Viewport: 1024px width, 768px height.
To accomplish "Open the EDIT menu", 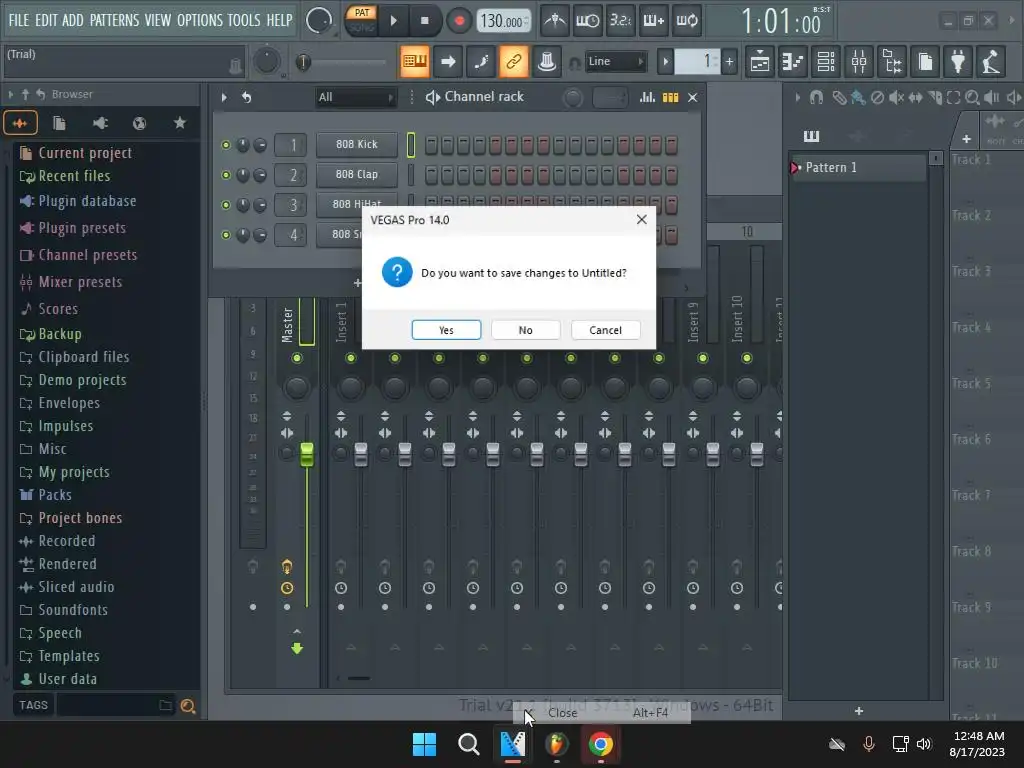I will coord(46,20).
